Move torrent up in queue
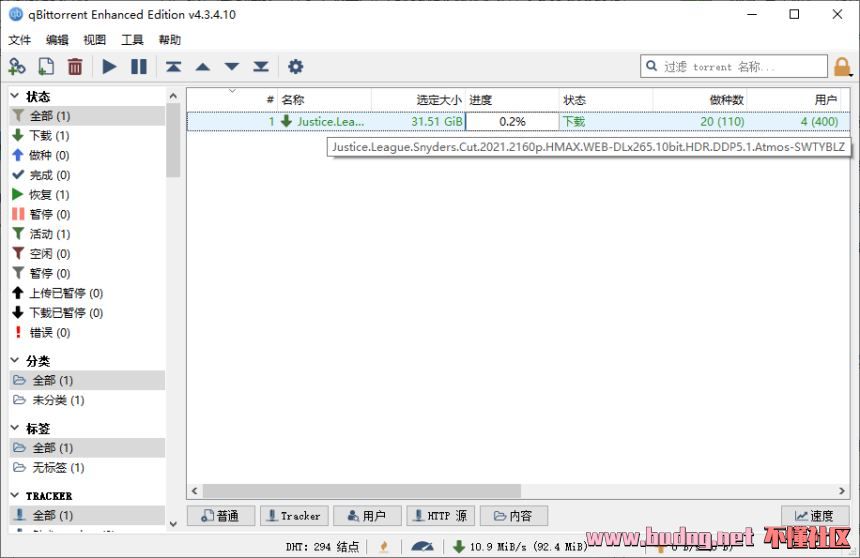 [x=203, y=67]
